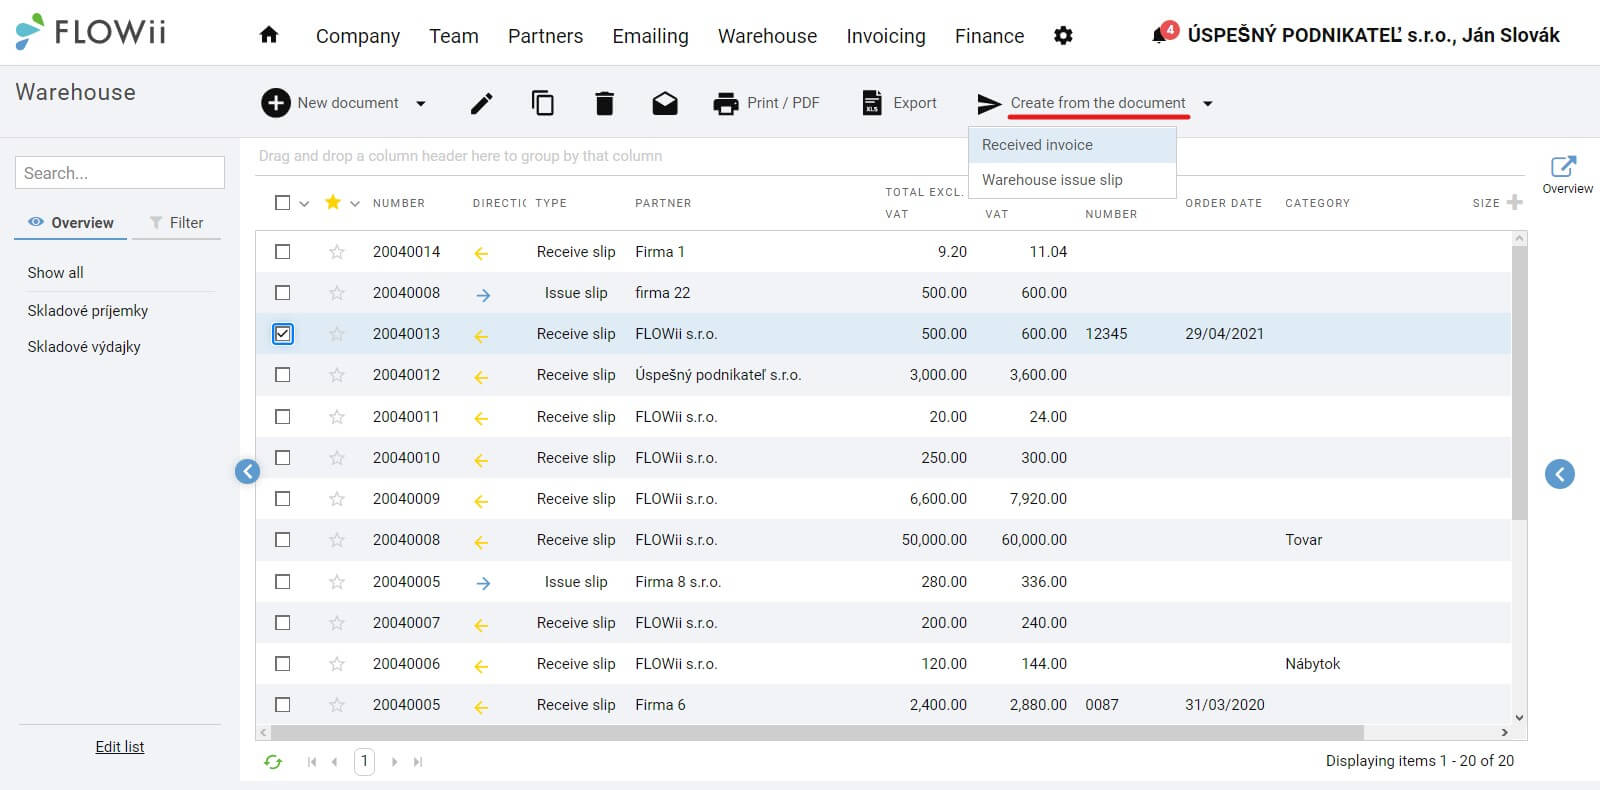Sort by the Partner column header

[x=663, y=203]
